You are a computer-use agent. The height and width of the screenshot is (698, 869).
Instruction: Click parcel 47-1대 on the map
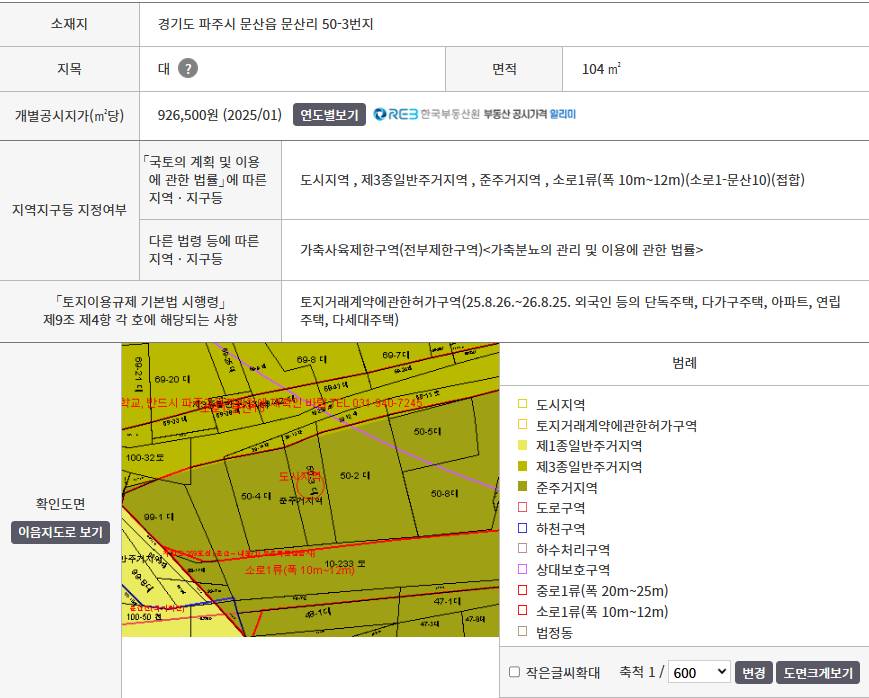(447, 602)
